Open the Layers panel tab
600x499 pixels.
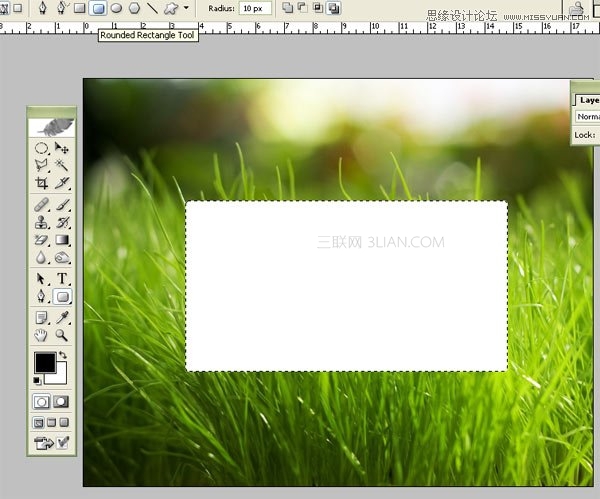(x=588, y=100)
